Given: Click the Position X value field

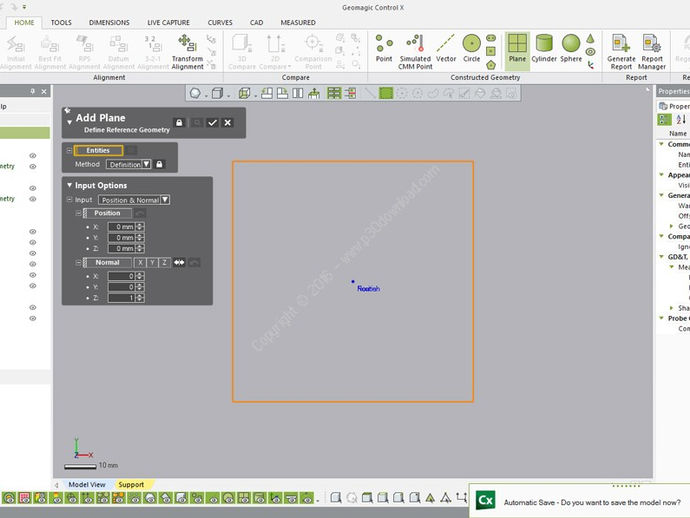Looking at the screenshot, I should point(121,227).
